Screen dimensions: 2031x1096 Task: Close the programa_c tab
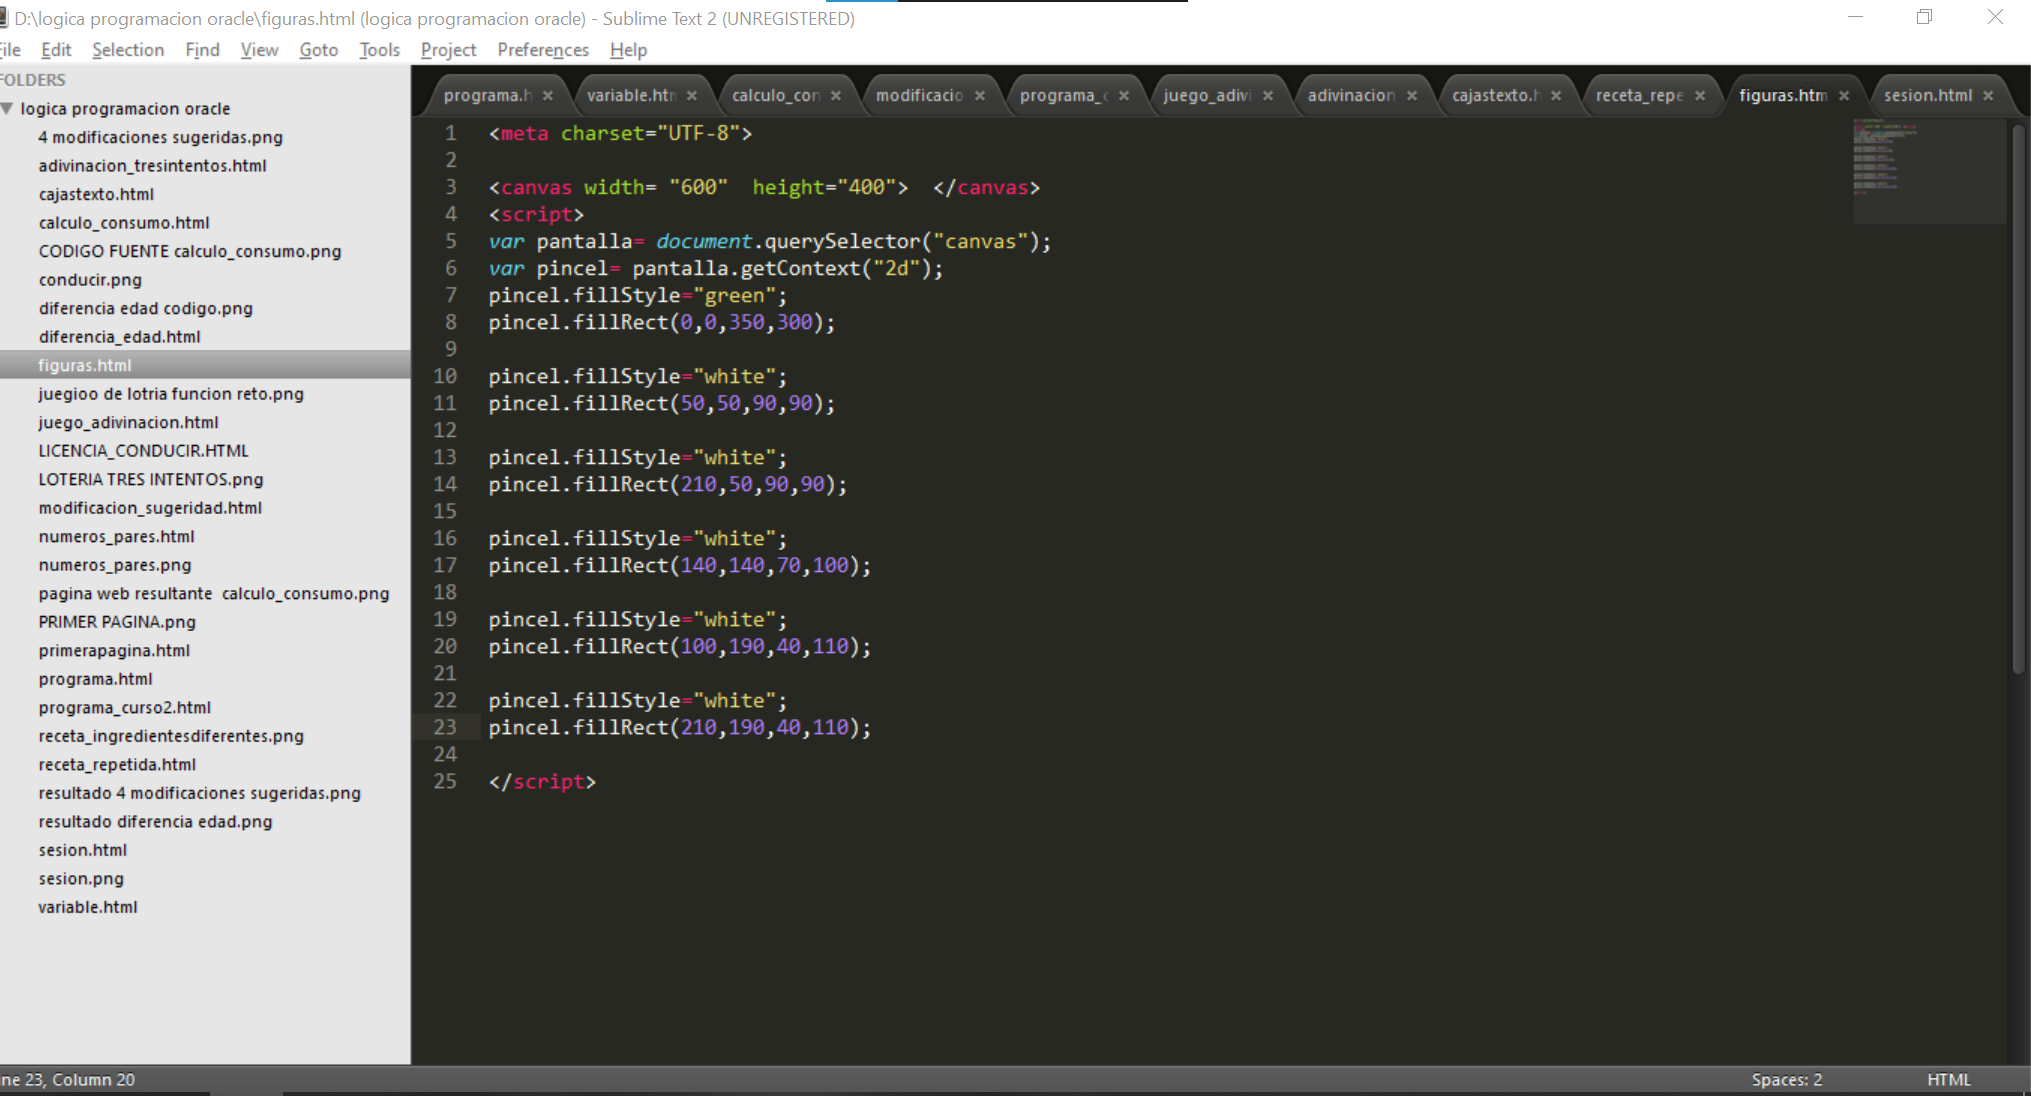tap(1124, 96)
